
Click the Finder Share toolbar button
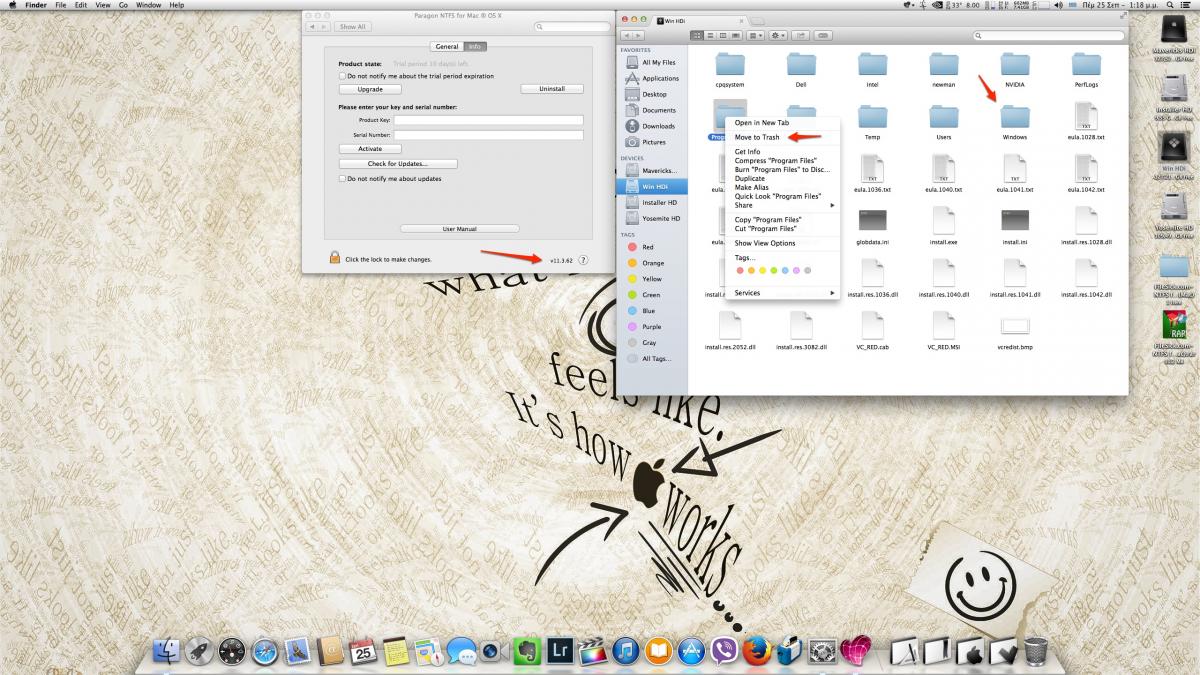800,35
